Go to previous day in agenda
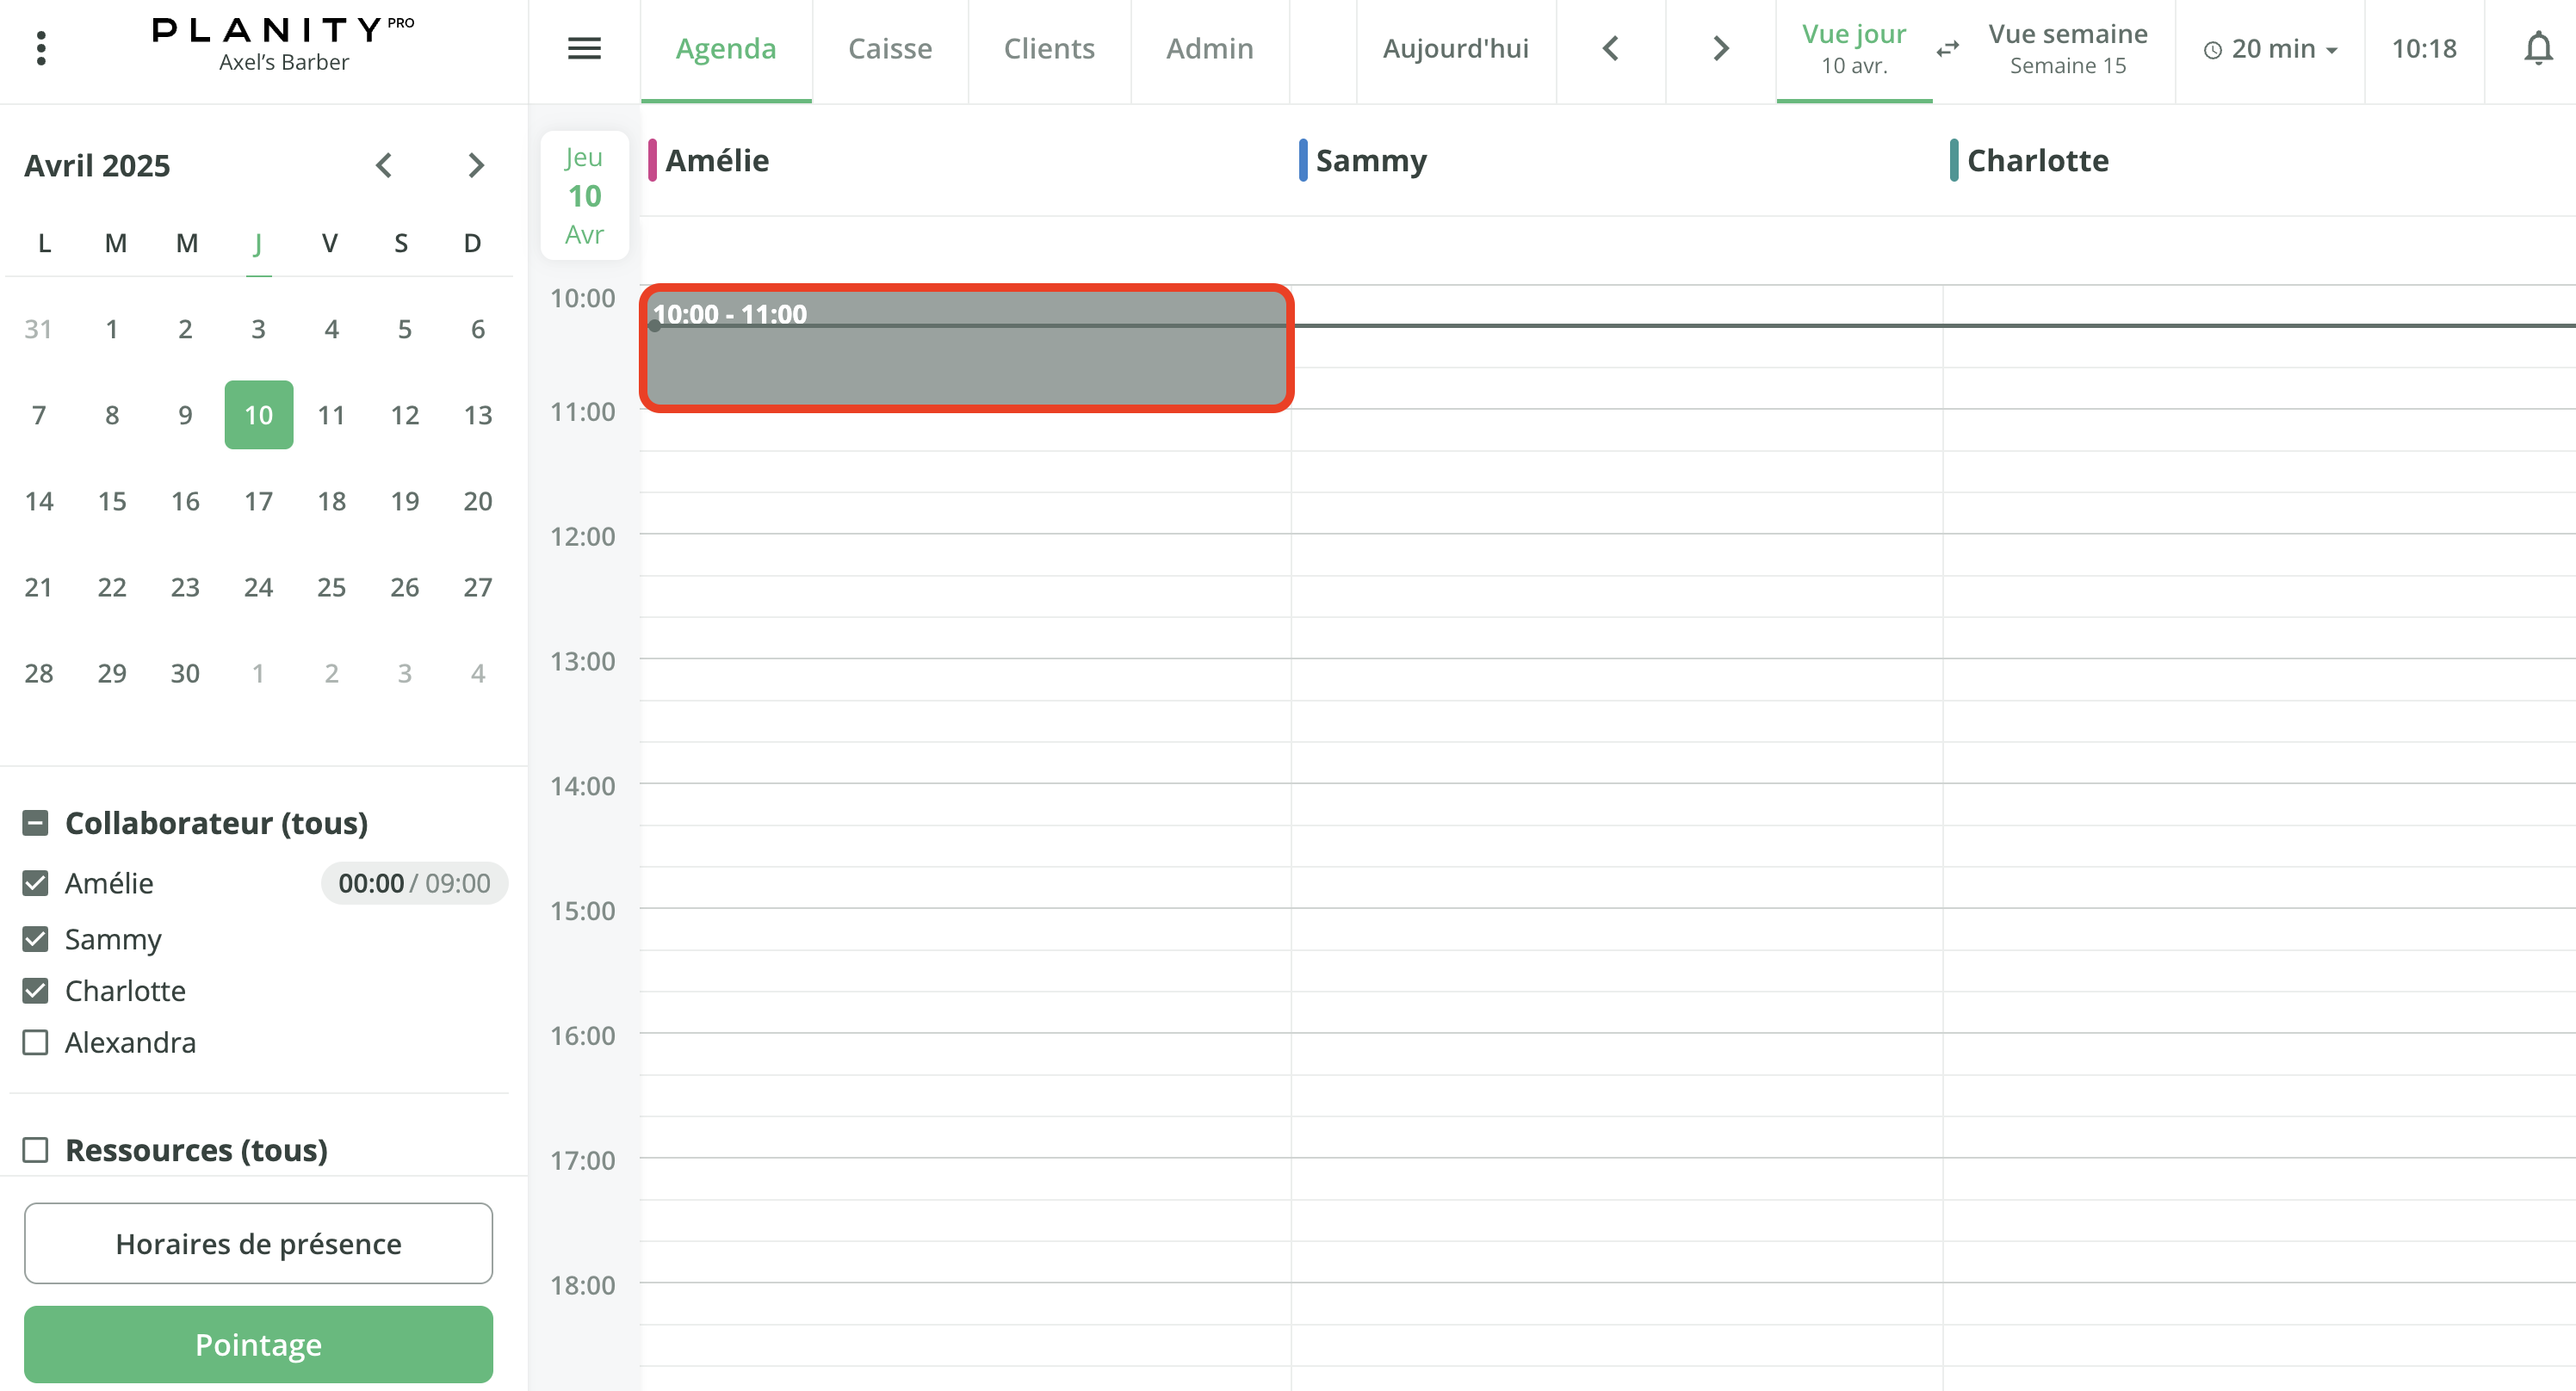Viewport: 2576px width, 1391px height. click(x=1610, y=48)
